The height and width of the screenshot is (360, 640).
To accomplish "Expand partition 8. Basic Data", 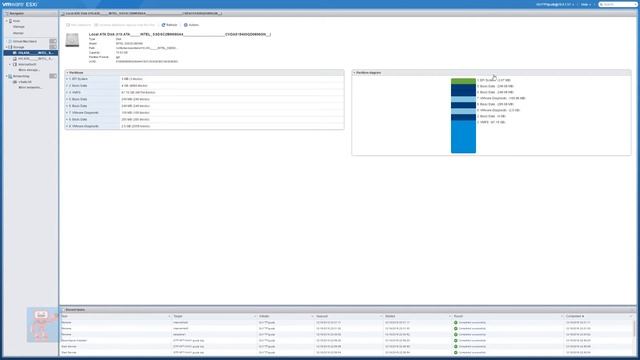I will tap(67, 119).
